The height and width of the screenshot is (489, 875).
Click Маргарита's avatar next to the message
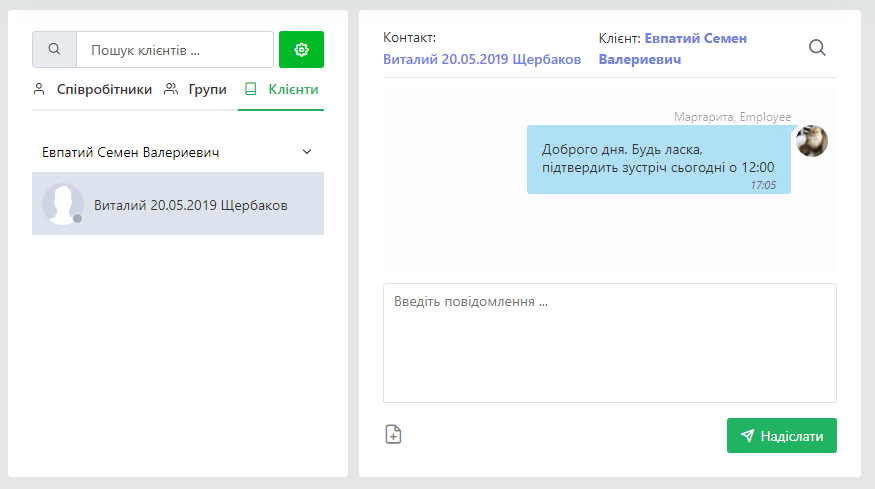click(x=811, y=141)
